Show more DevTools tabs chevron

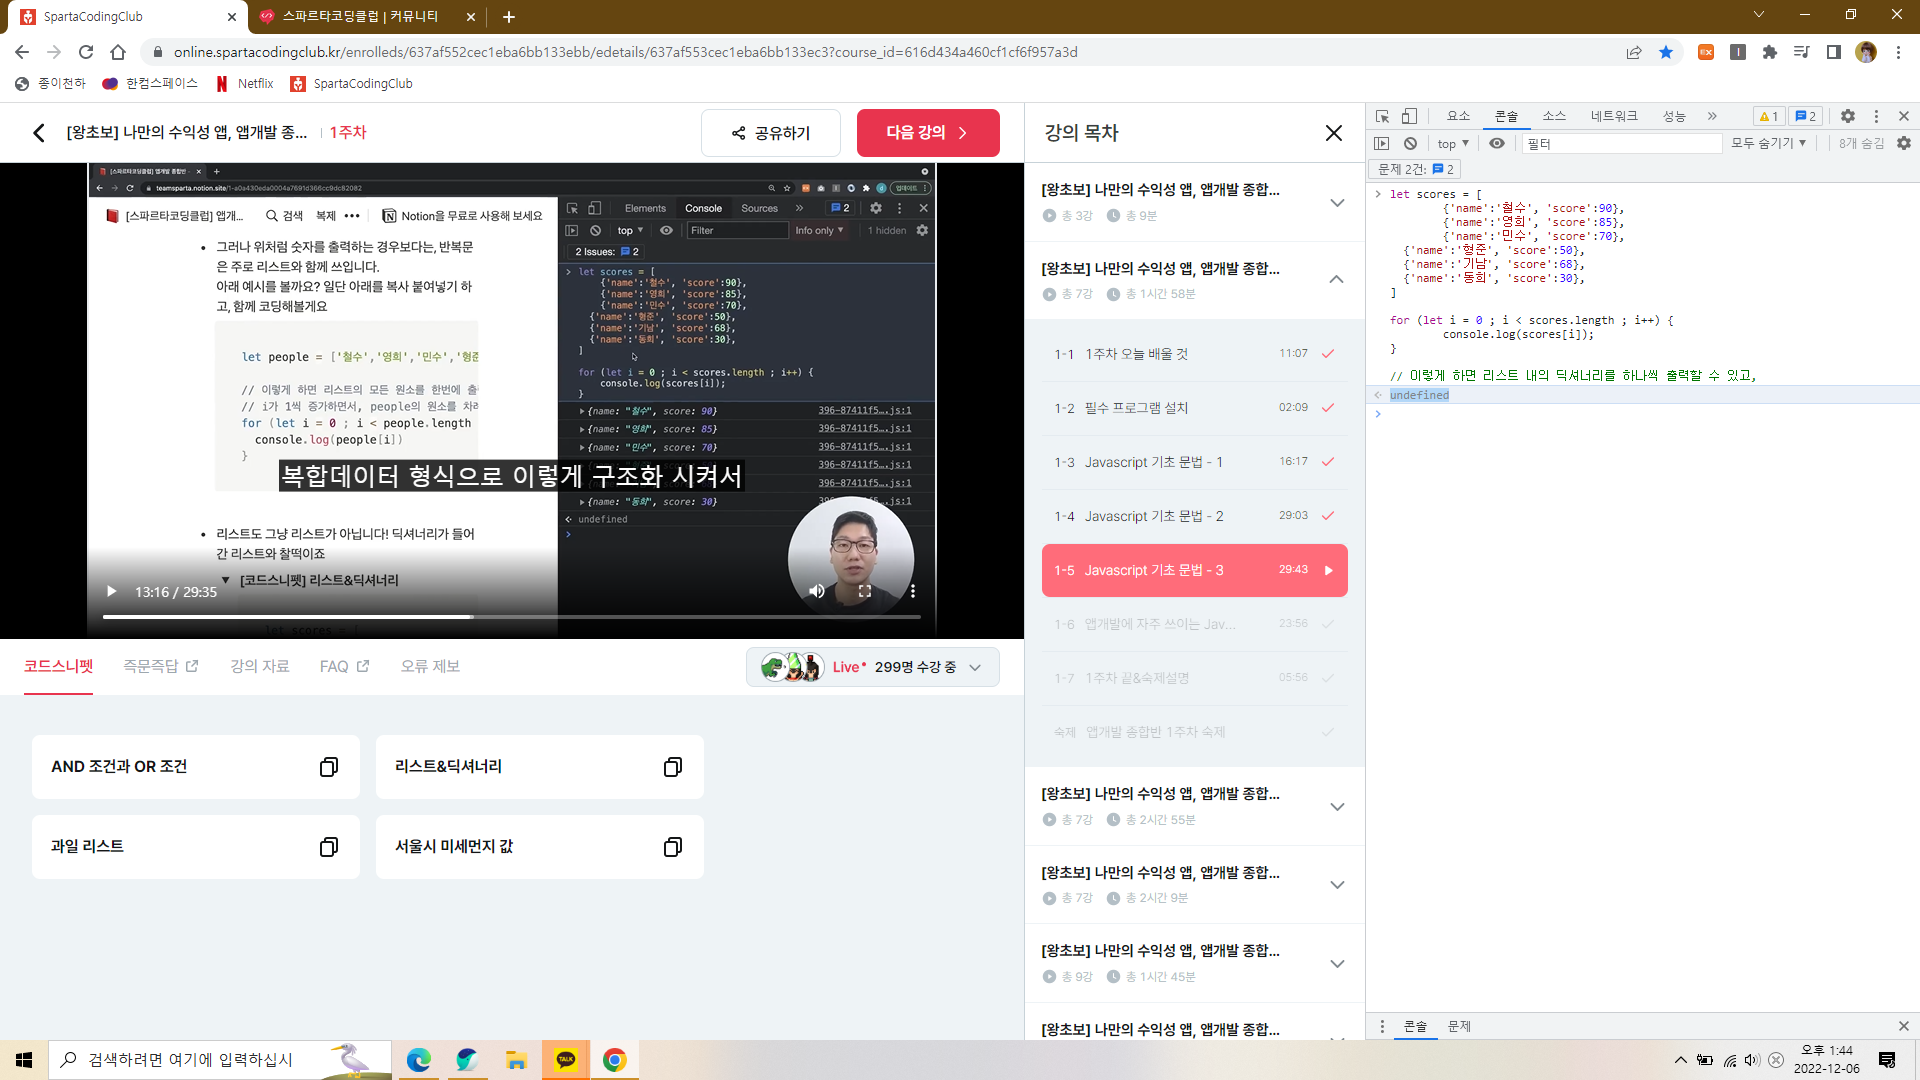point(1712,116)
